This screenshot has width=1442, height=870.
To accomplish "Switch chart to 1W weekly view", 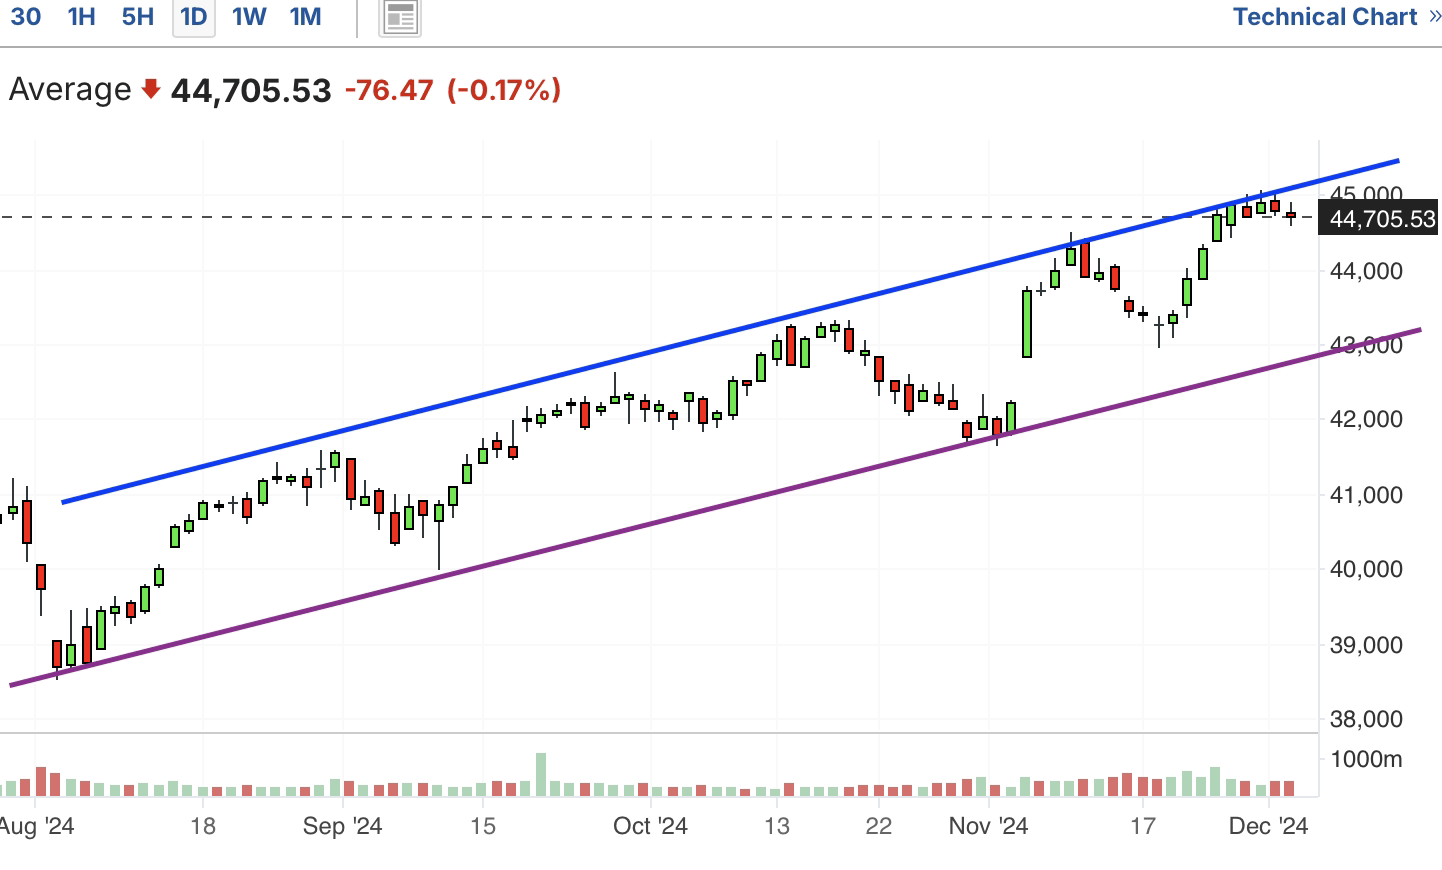I will point(249,16).
